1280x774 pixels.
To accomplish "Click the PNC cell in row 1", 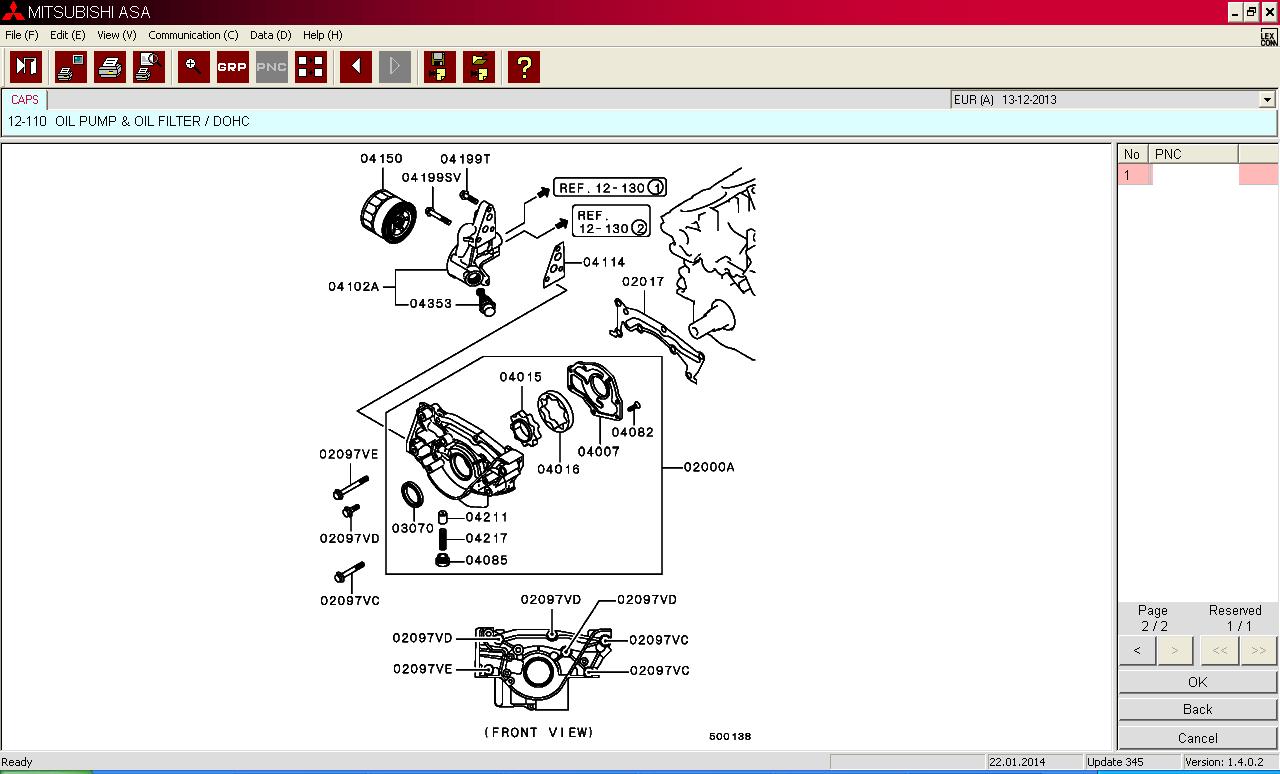I will click(x=1194, y=175).
